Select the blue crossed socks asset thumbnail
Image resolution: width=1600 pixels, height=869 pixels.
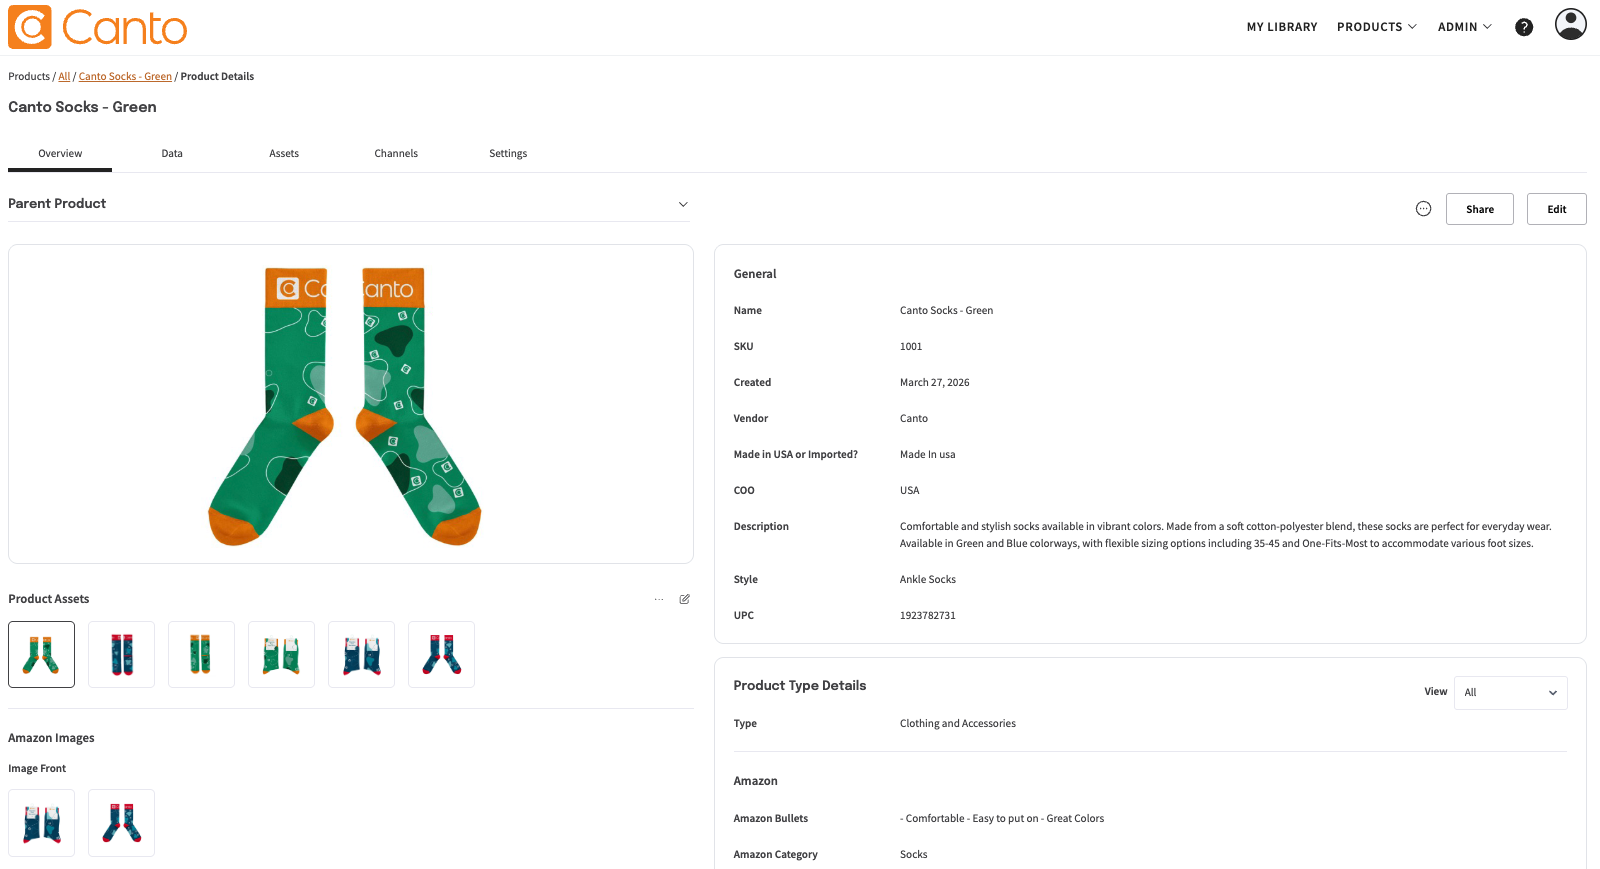(441, 654)
